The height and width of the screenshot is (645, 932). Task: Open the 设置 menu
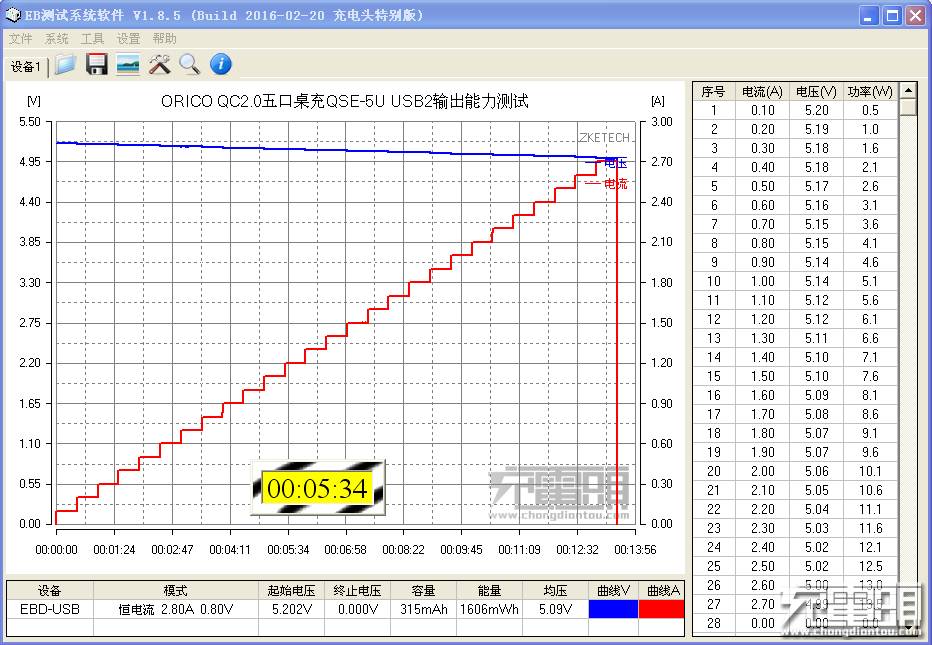tap(128, 39)
